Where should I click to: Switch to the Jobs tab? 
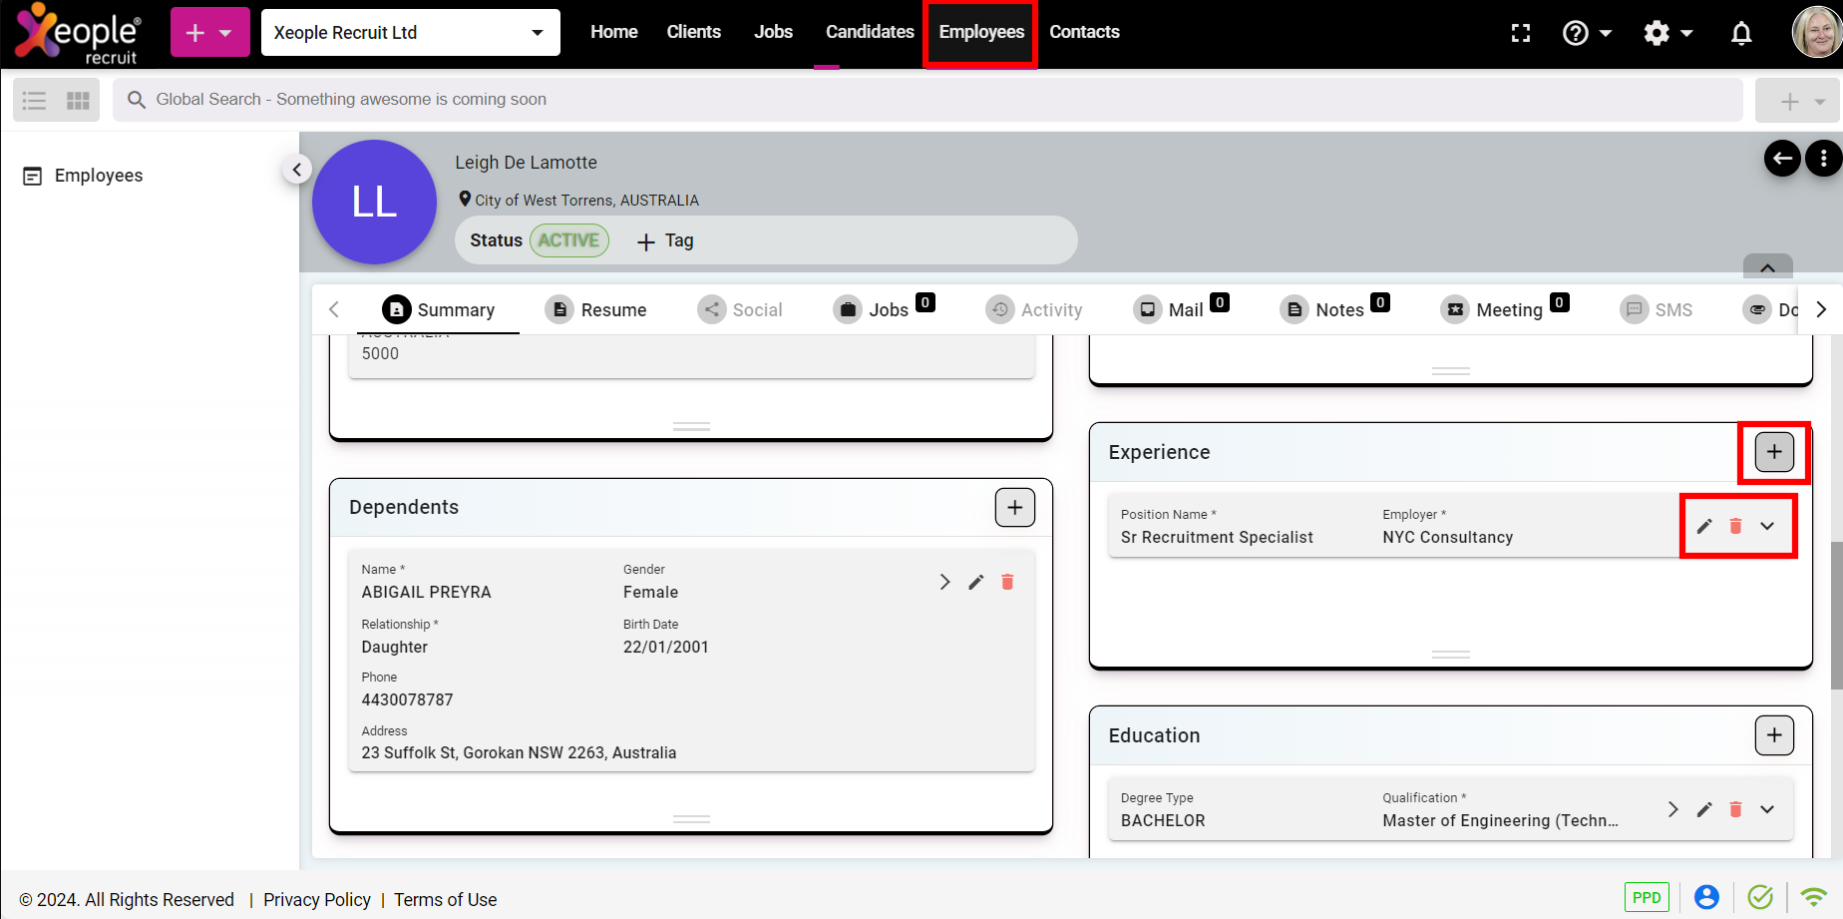(x=884, y=309)
